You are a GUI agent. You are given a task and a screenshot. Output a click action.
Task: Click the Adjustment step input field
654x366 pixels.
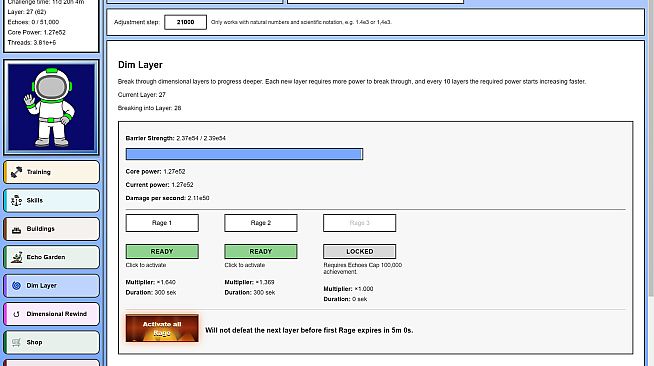(x=185, y=22)
